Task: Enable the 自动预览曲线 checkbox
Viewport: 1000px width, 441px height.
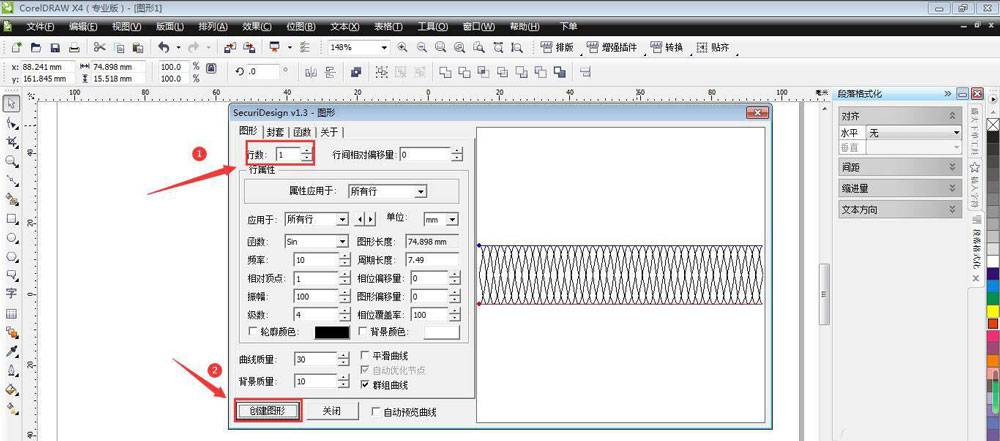Action: [x=376, y=411]
